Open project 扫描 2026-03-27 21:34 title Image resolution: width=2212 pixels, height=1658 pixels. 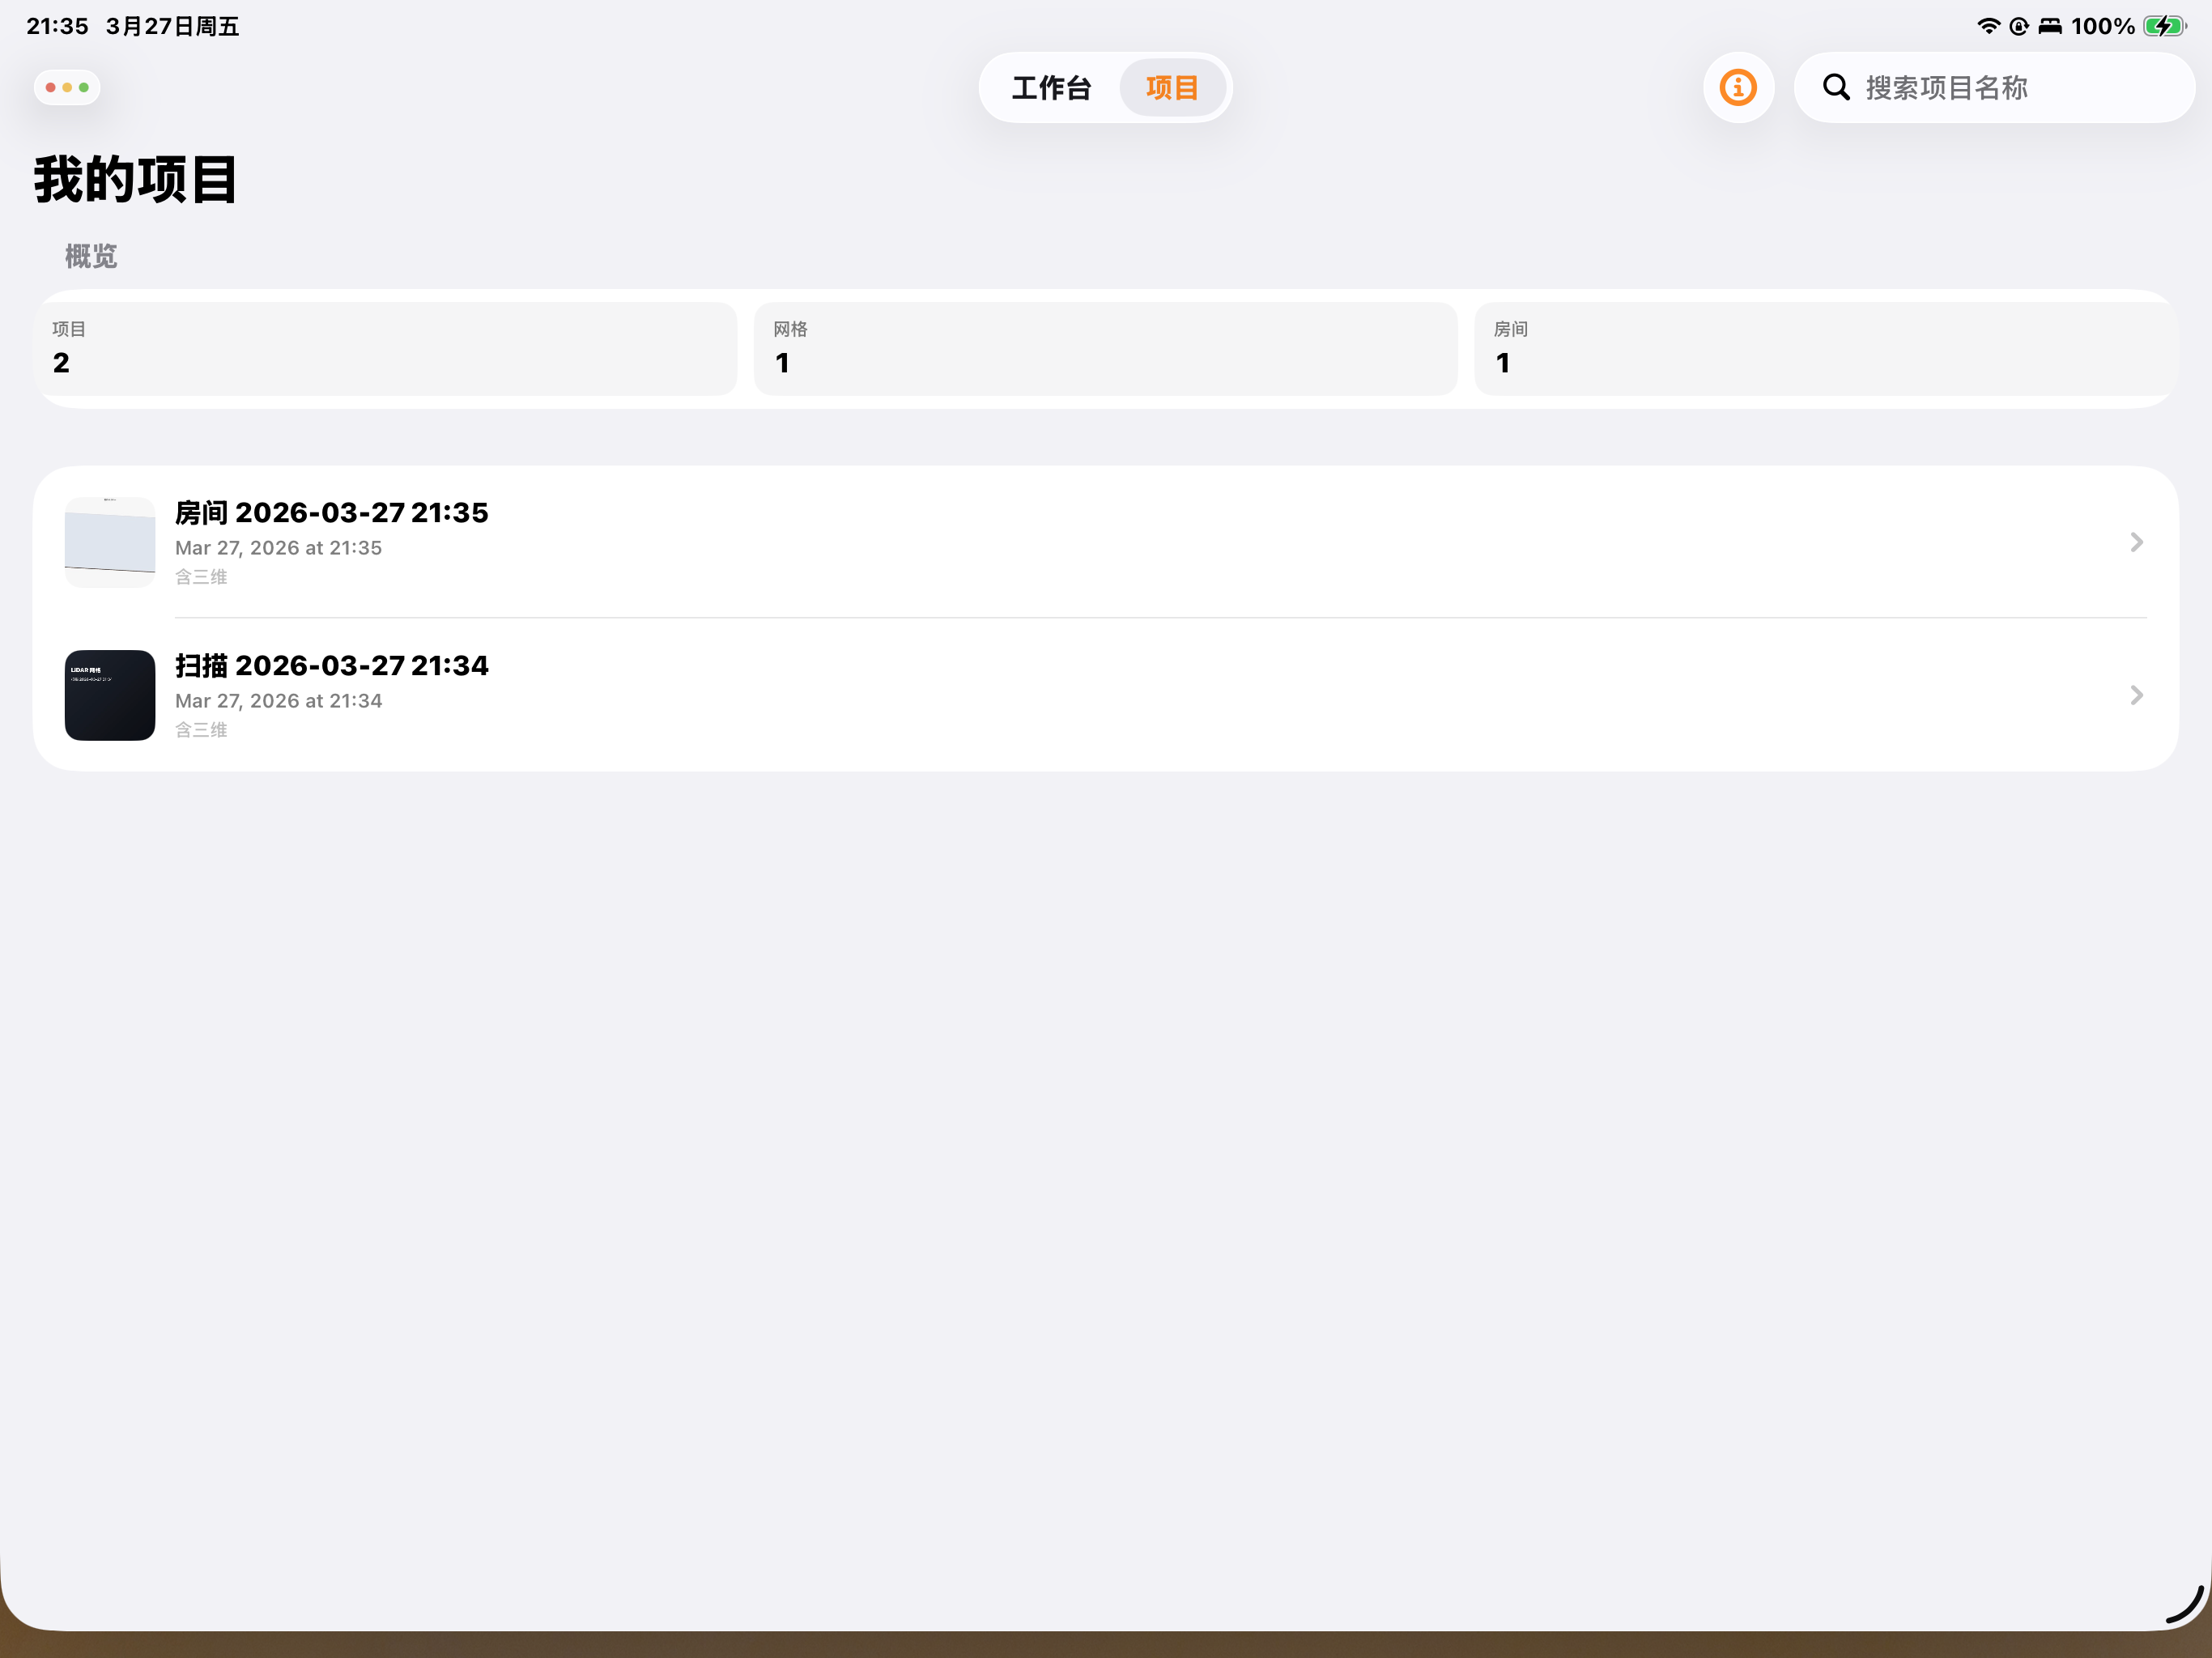pos(332,666)
